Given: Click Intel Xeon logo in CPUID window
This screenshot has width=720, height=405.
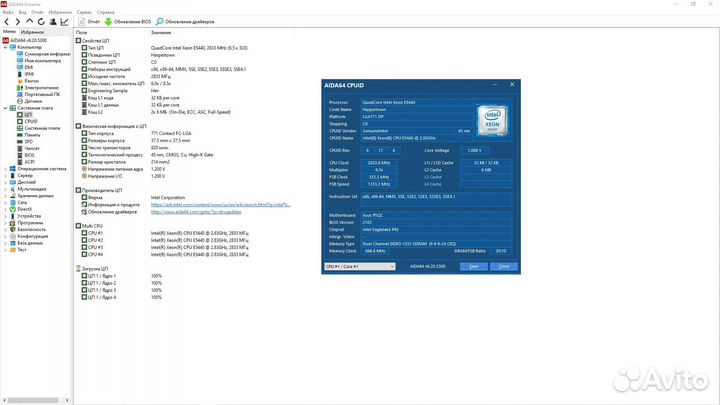Looking at the screenshot, I should pos(492,120).
